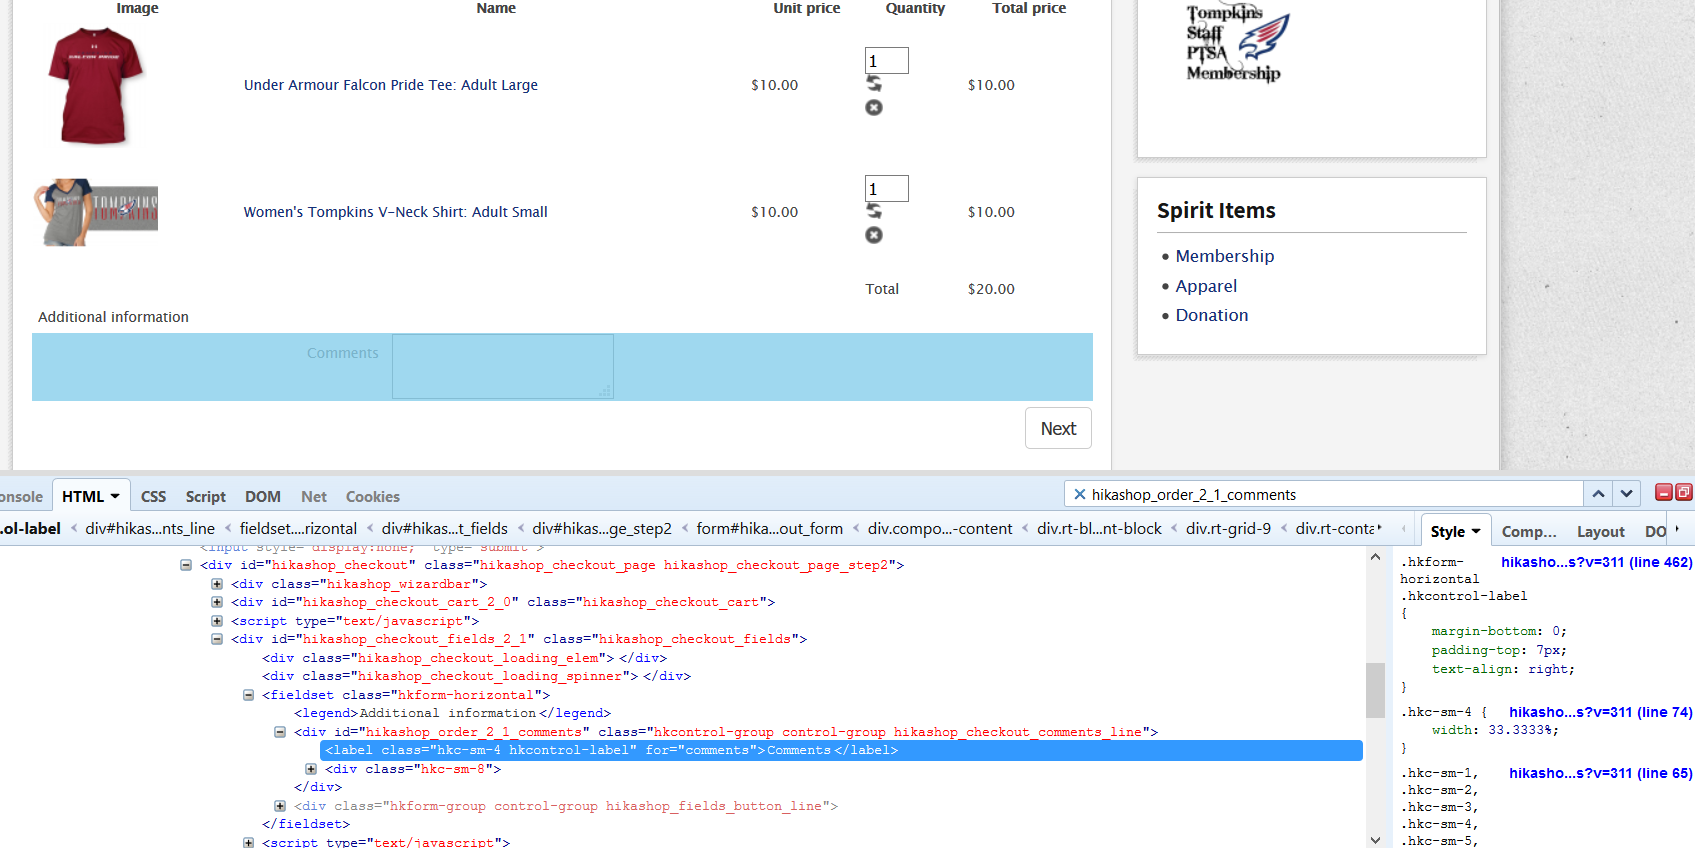Click the red Under Armour tee thumbnail
Image resolution: width=1695 pixels, height=848 pixels.
pos(96,86)
